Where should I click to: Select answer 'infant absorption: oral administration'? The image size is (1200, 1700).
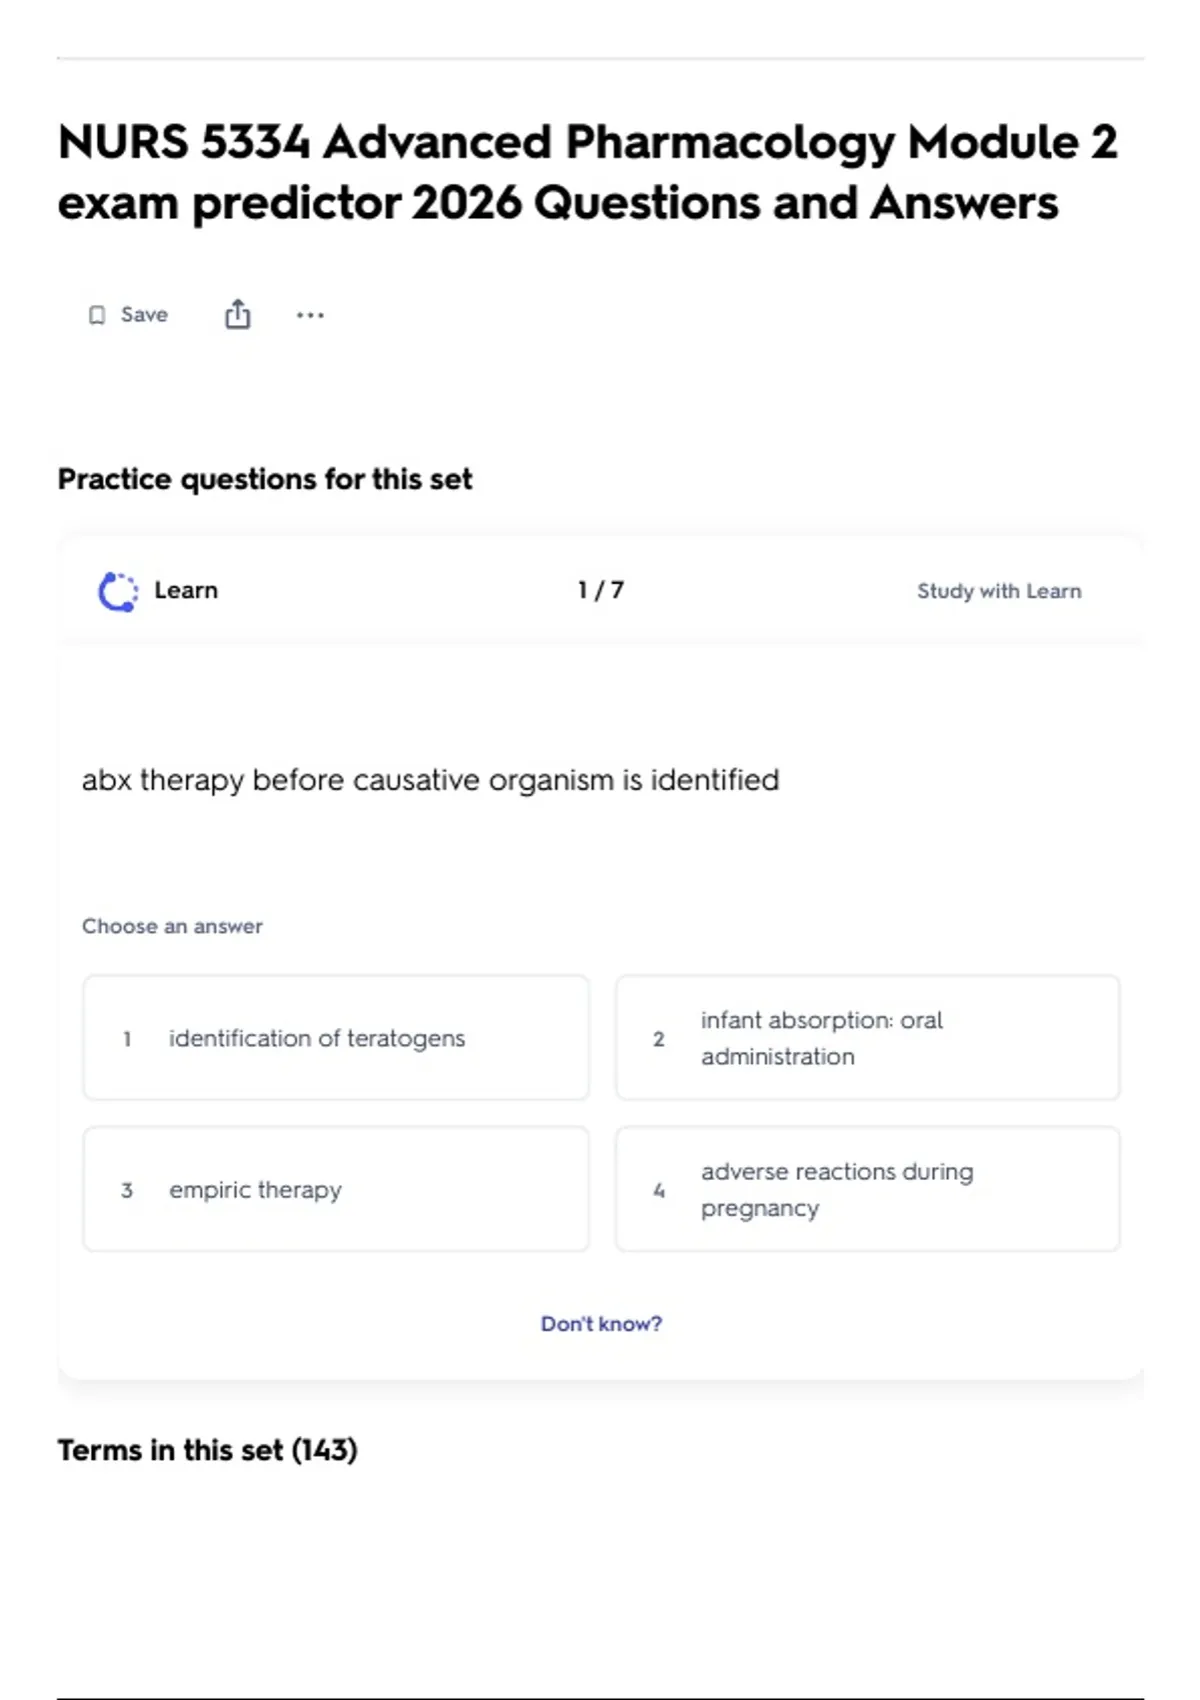coord(868,1038)
